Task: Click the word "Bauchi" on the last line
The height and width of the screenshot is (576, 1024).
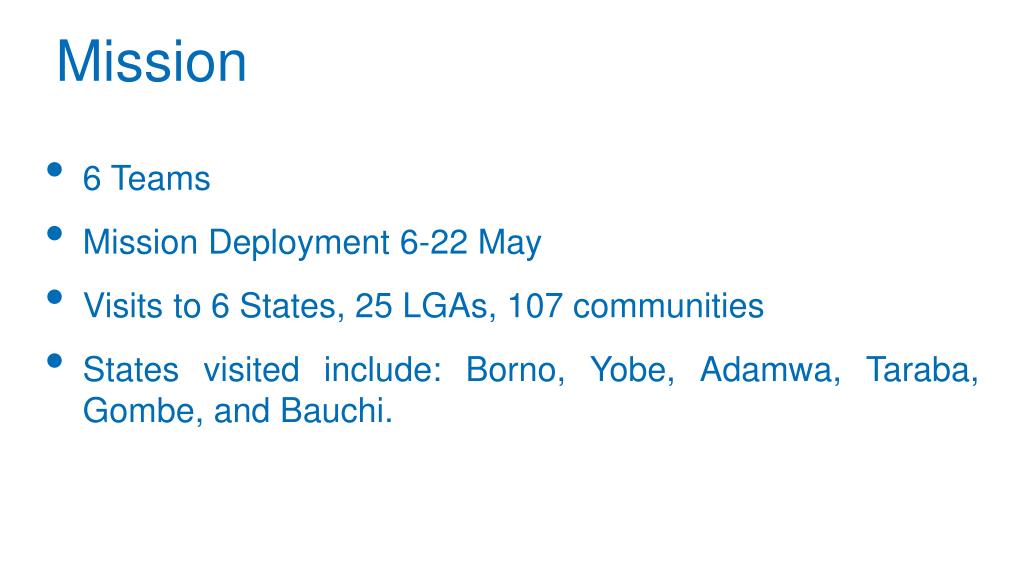Action: tap(336, 411)
